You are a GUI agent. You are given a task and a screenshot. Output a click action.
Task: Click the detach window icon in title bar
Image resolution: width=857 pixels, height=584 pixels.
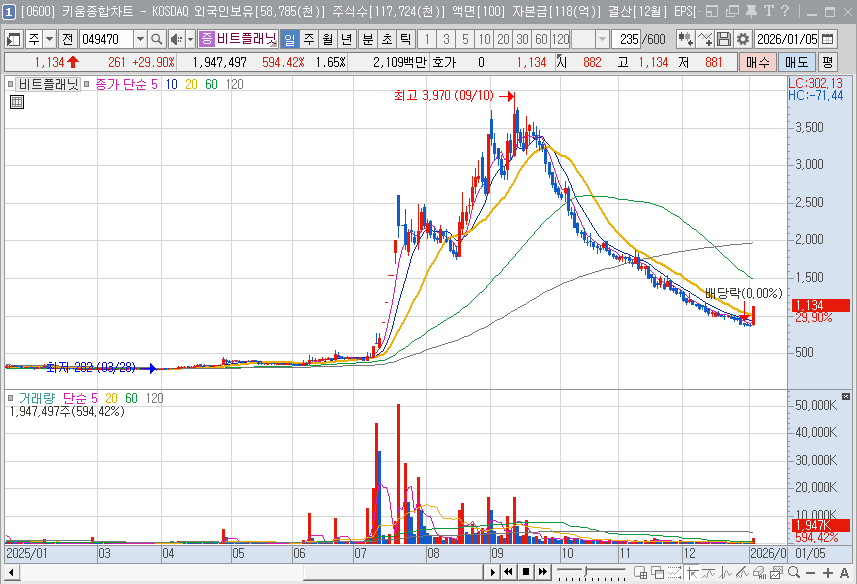coord(712,11)
